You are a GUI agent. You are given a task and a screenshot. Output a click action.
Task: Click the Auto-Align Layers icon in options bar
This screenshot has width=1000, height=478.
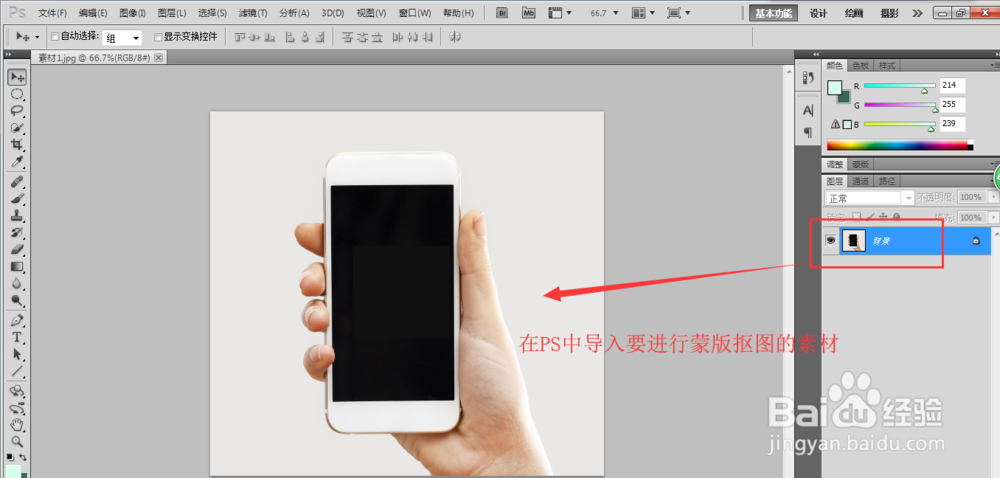tap(455, 38)
